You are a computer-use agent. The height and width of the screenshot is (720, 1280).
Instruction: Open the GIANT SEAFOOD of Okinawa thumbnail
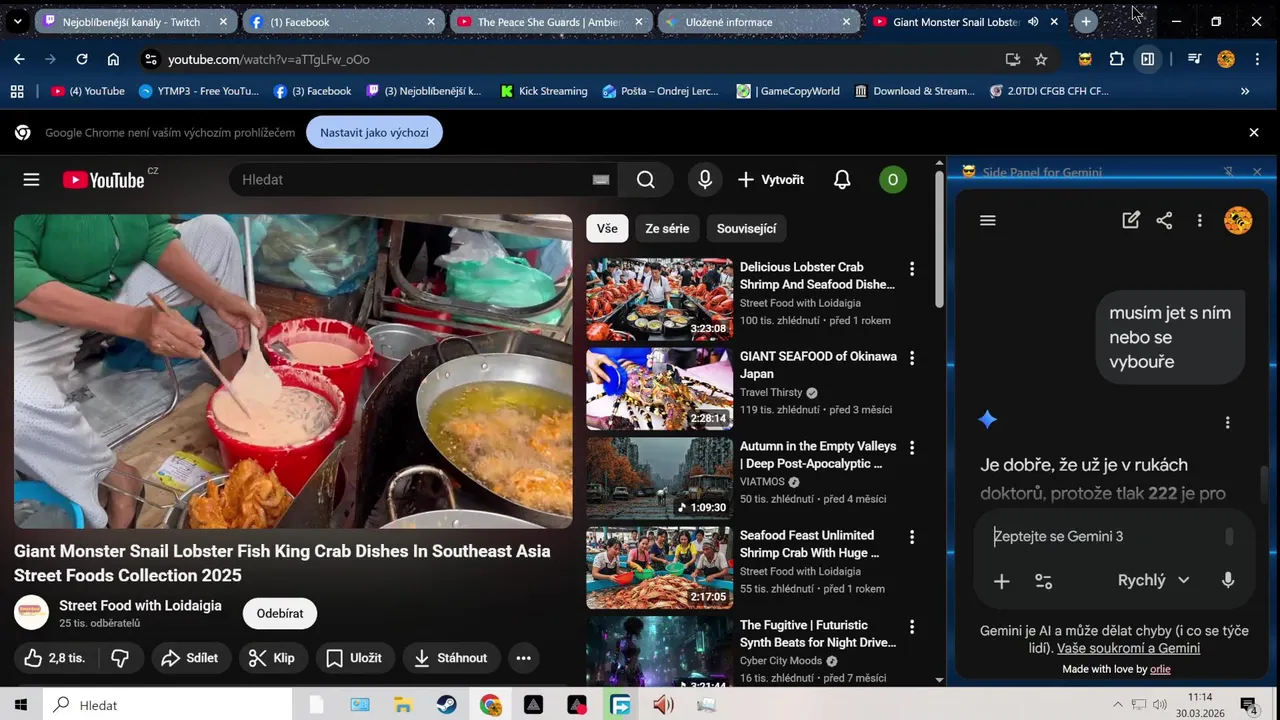click(x=659, y=389)
